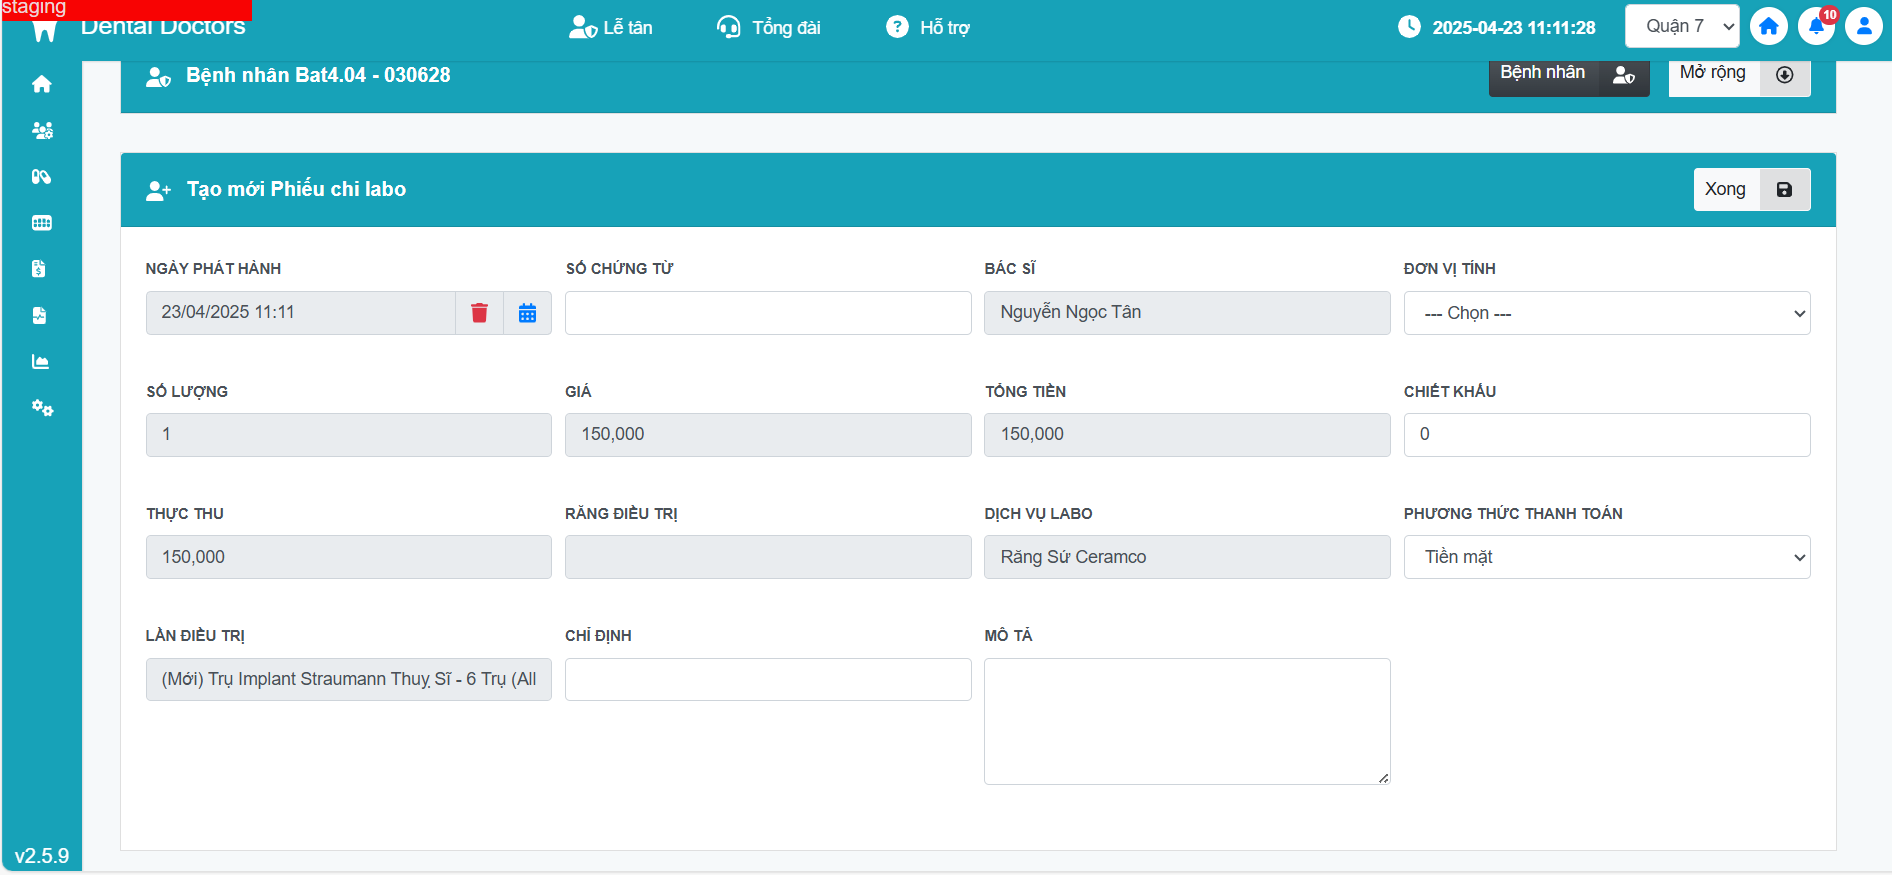The width and height of the screenshot is (1892, 875).
Task: Click the Số chứng từ input field
Action: point(767,313)
